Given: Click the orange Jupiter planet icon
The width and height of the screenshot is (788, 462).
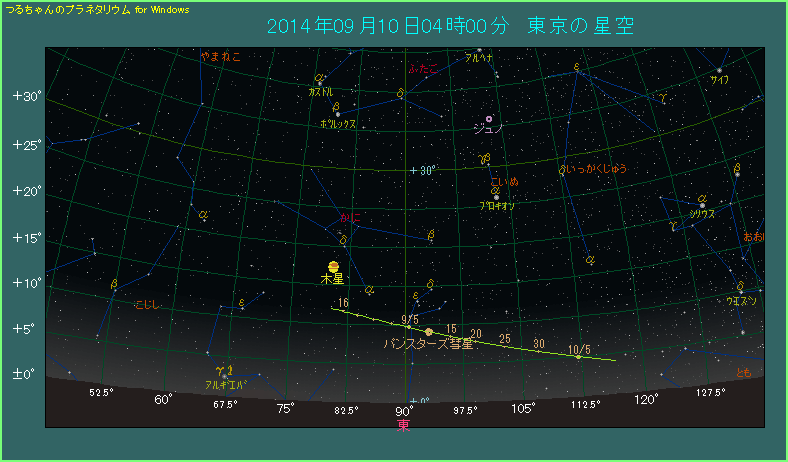Looking at the screenshot, I should [x=333, y=267].
